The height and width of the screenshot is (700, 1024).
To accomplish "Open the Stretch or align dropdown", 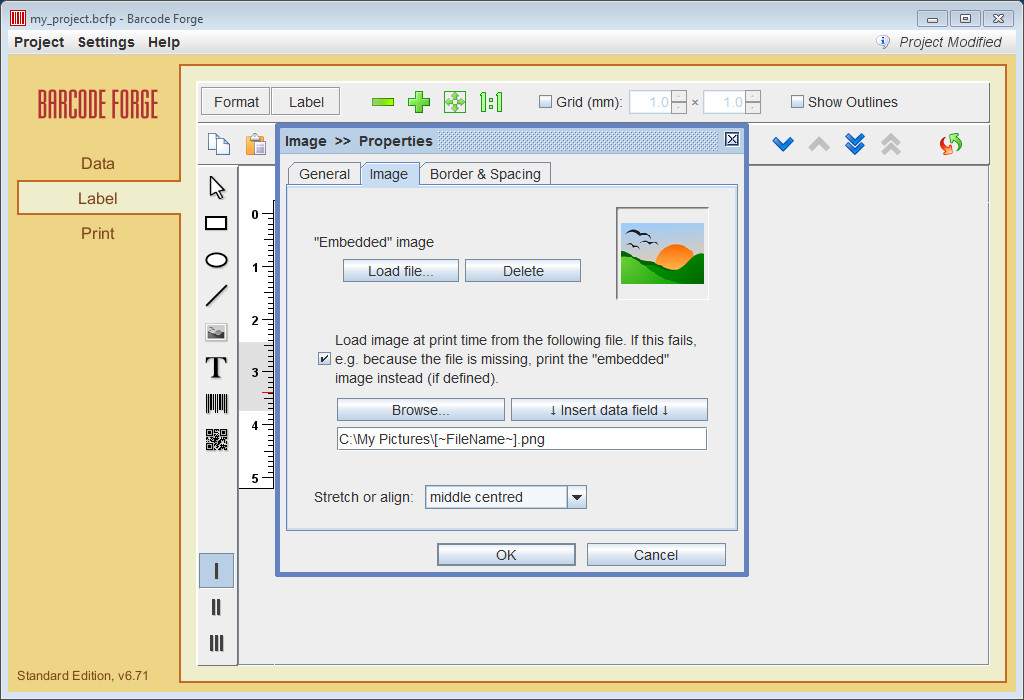I will click(x=577, y=497).
